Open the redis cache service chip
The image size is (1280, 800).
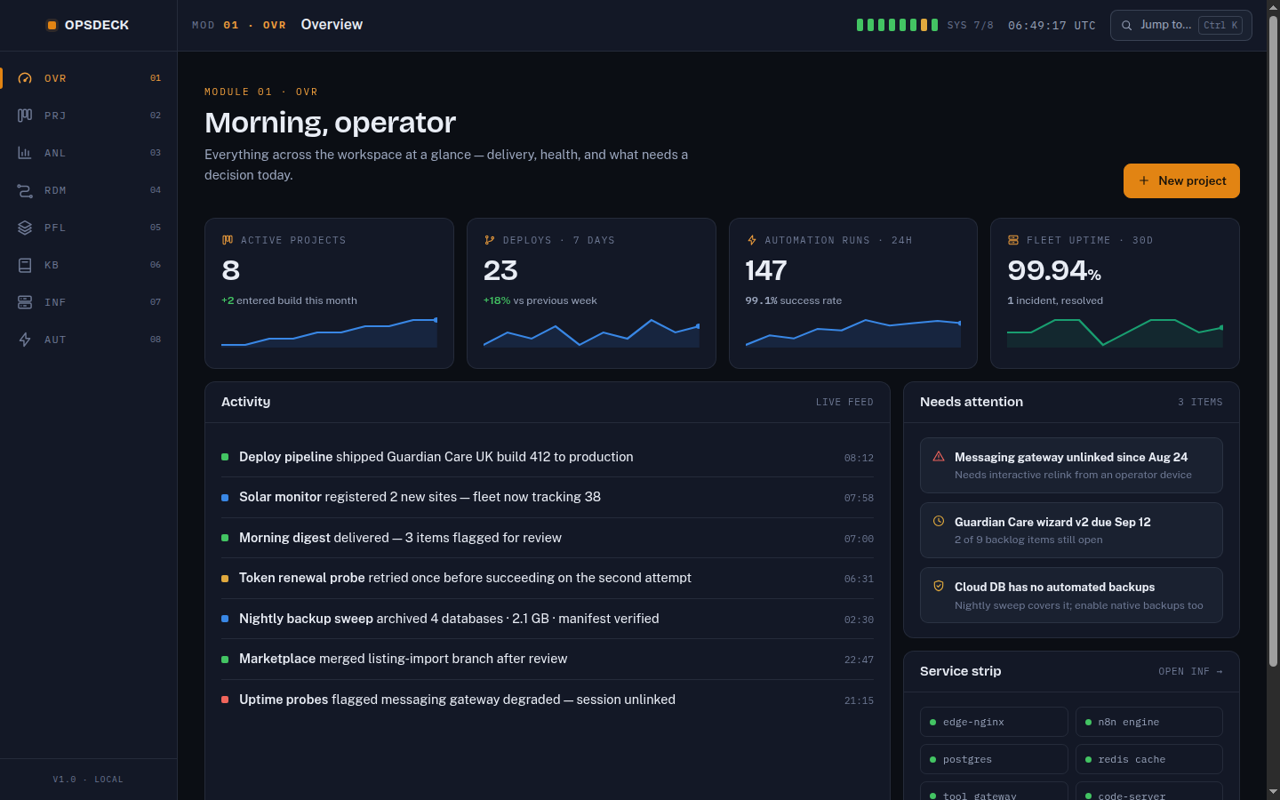point(1149,759)
